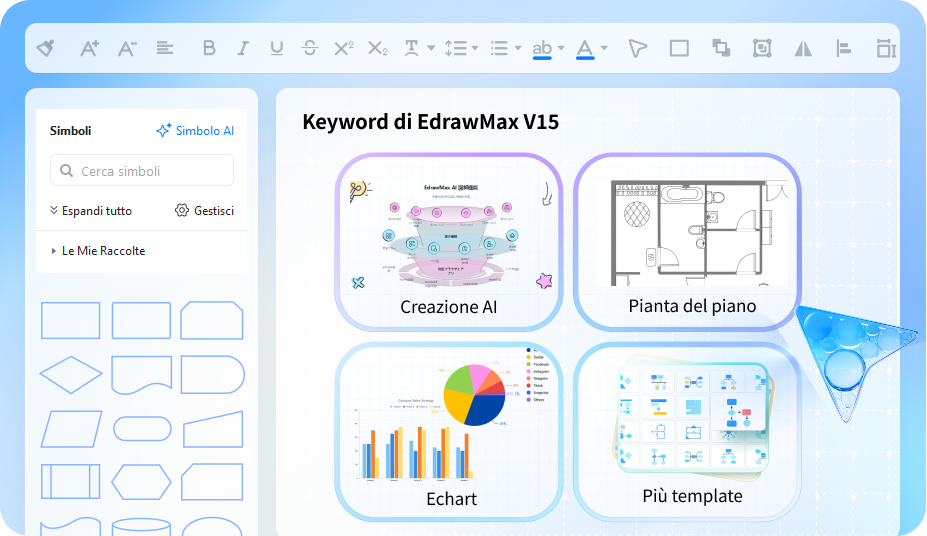
Task: Toggle Subscript formatting
Action: (377, 48)
